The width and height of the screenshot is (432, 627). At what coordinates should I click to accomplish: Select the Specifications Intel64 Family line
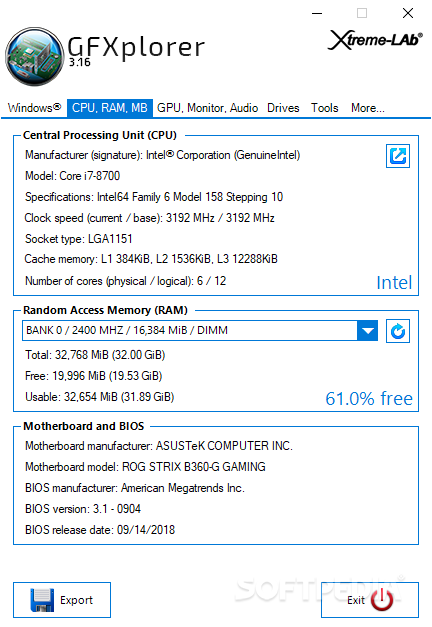tap(154, 197)
